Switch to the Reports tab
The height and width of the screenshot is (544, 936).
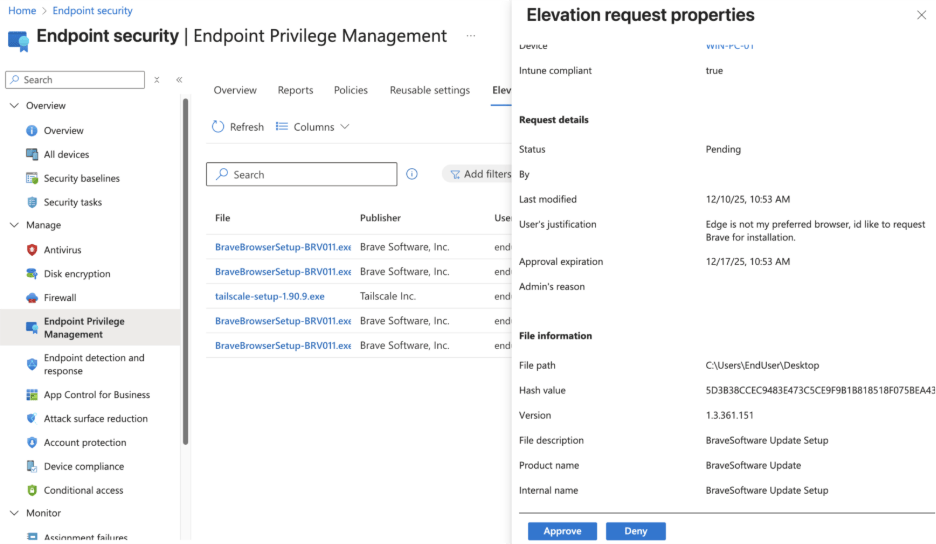[295, 90]
